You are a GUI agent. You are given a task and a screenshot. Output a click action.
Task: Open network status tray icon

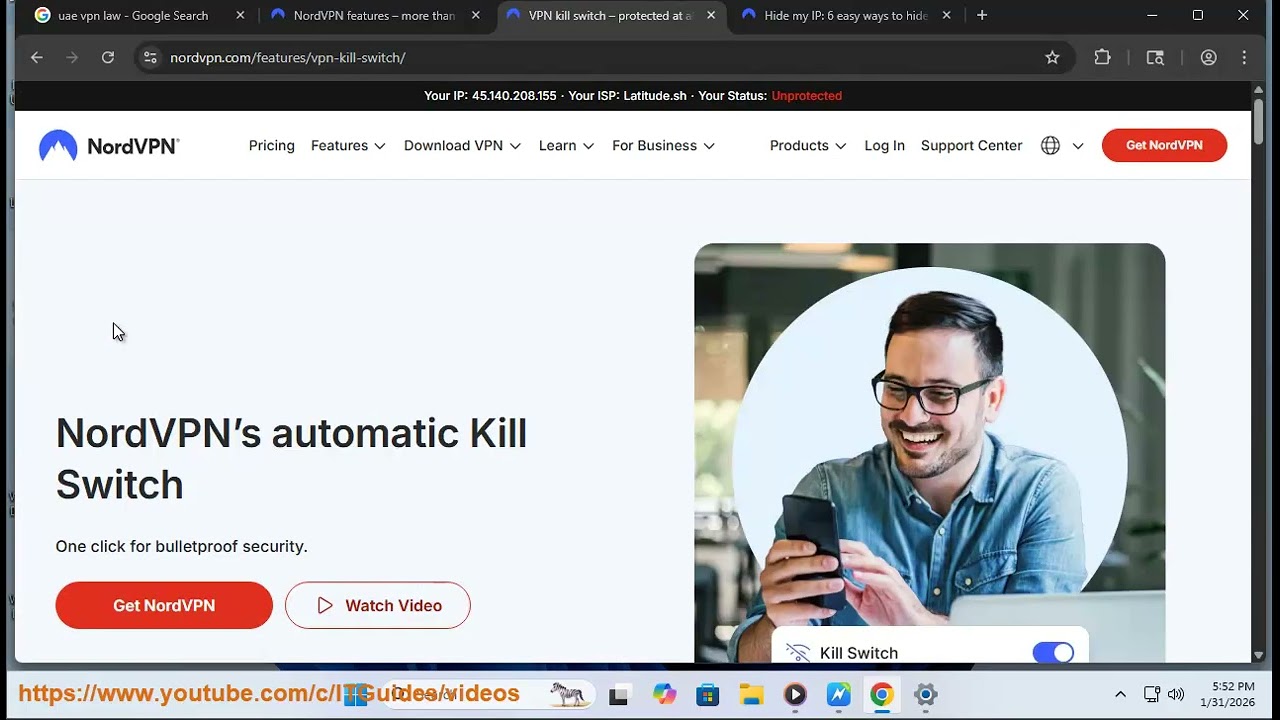point(1151,694)
